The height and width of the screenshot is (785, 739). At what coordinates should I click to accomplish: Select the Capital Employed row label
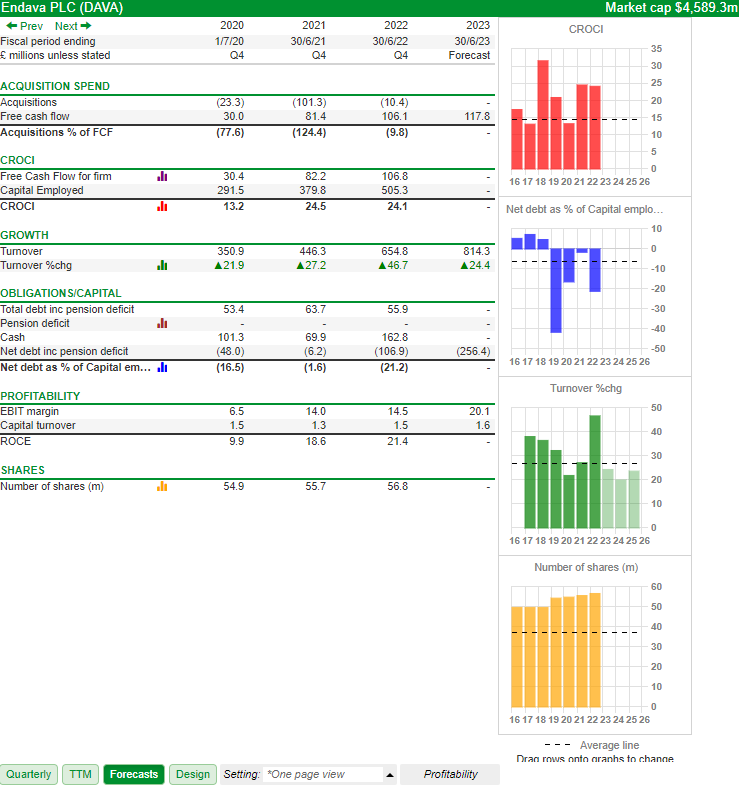[x=42, y=190]
